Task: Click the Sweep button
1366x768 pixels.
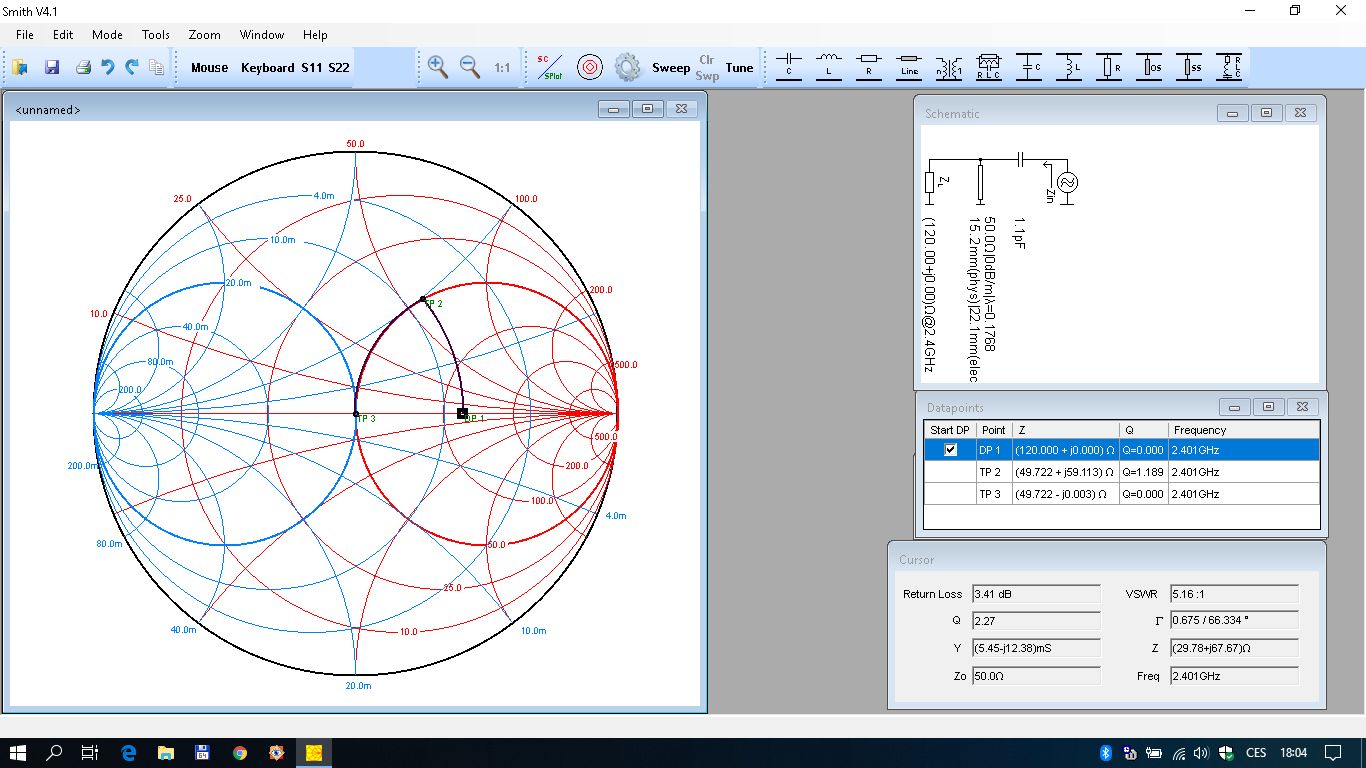Action: [x=671, y=68]
